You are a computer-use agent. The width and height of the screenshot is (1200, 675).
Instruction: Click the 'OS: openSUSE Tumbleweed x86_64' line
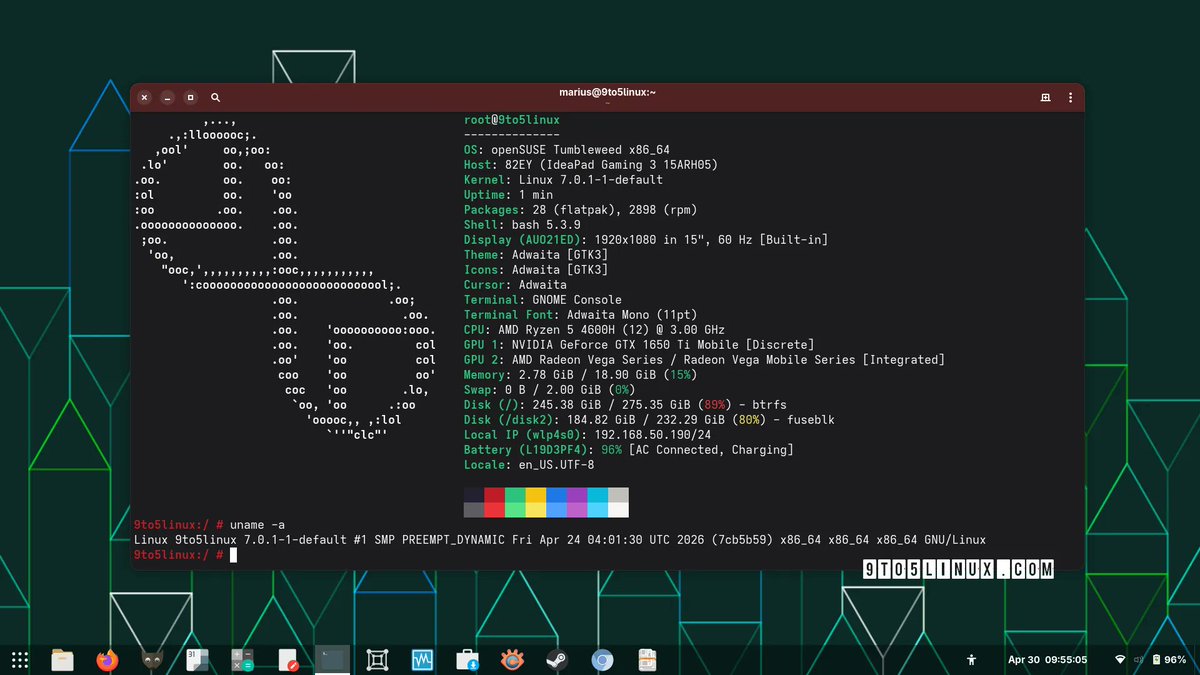tap(567, 150)
